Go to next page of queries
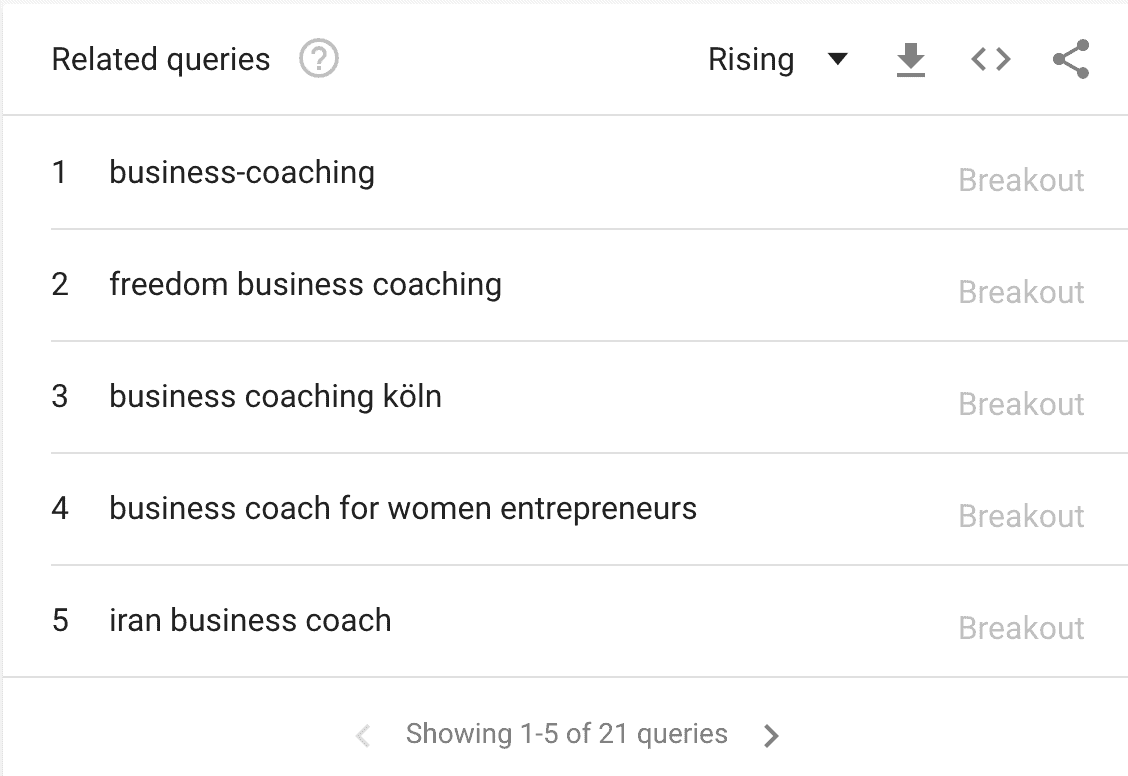 click(x=770, y=736)
